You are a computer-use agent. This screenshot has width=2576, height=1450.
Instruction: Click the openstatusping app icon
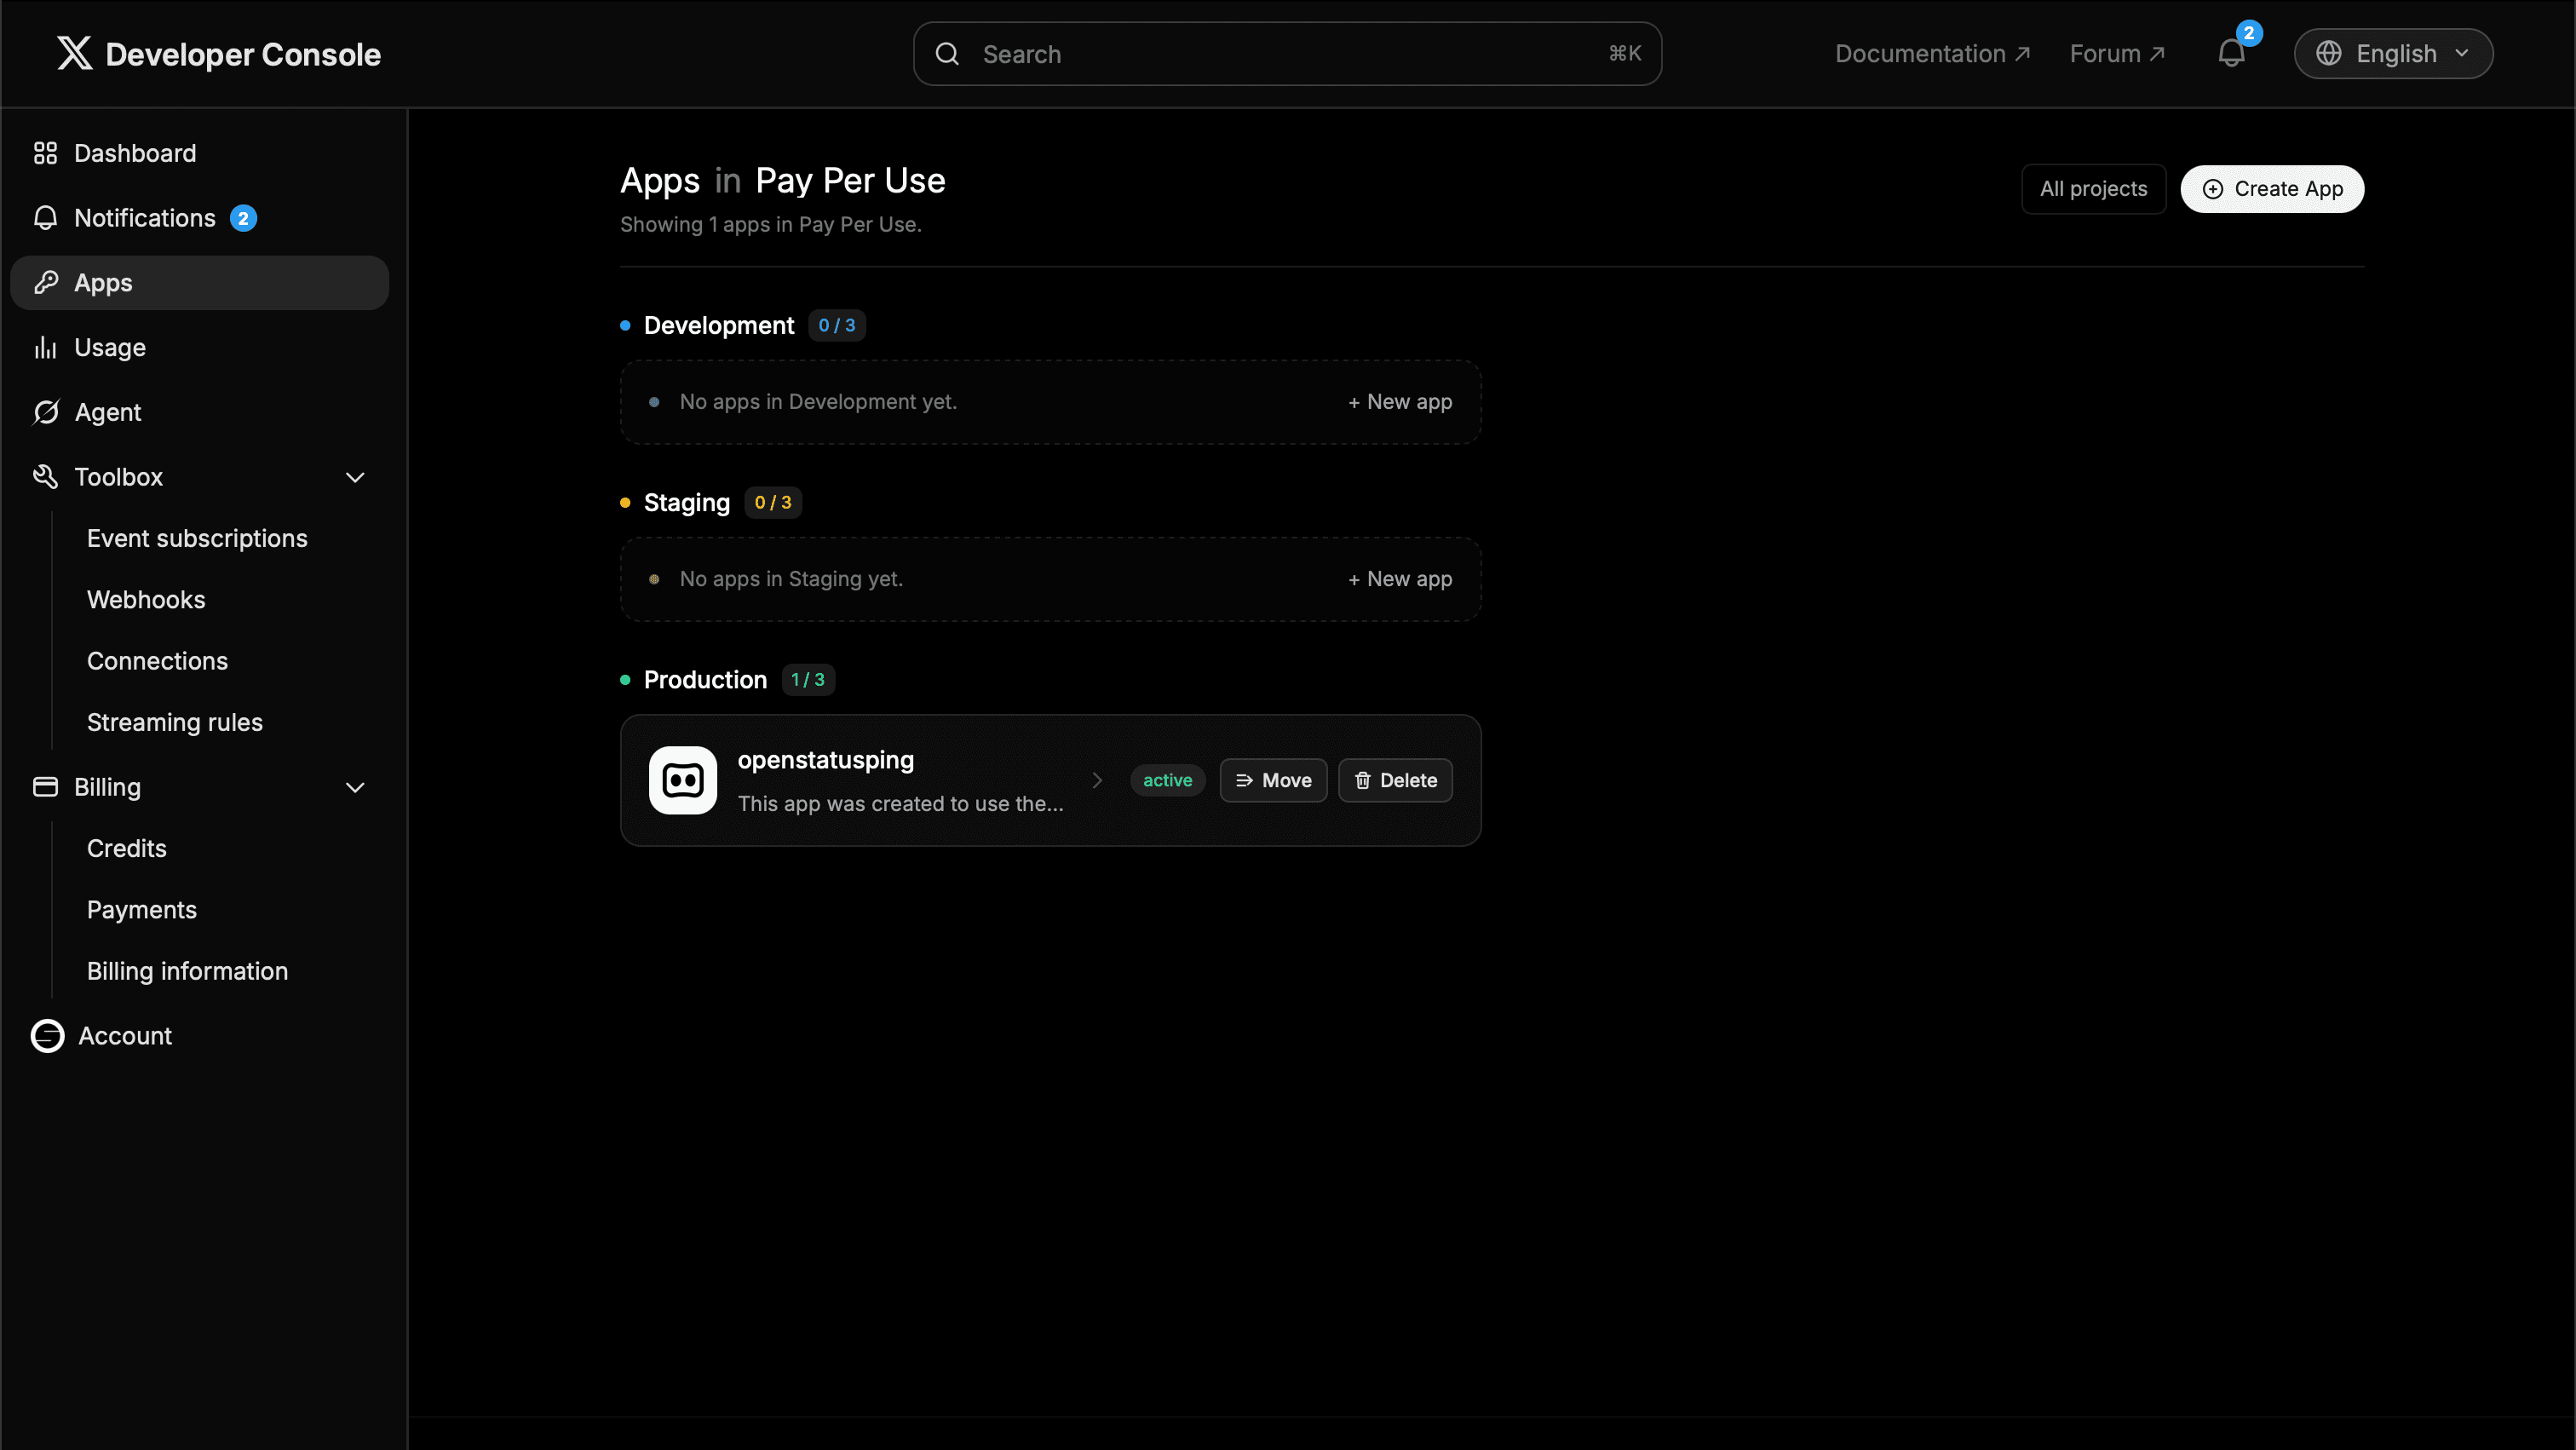point(683,780)
